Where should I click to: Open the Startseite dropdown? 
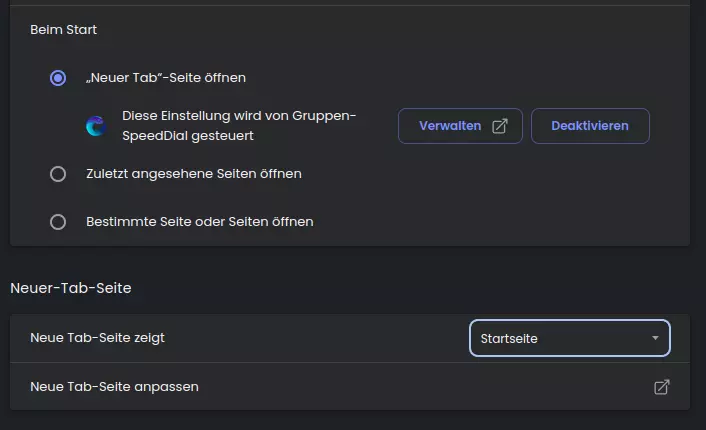tap(570, 338)
